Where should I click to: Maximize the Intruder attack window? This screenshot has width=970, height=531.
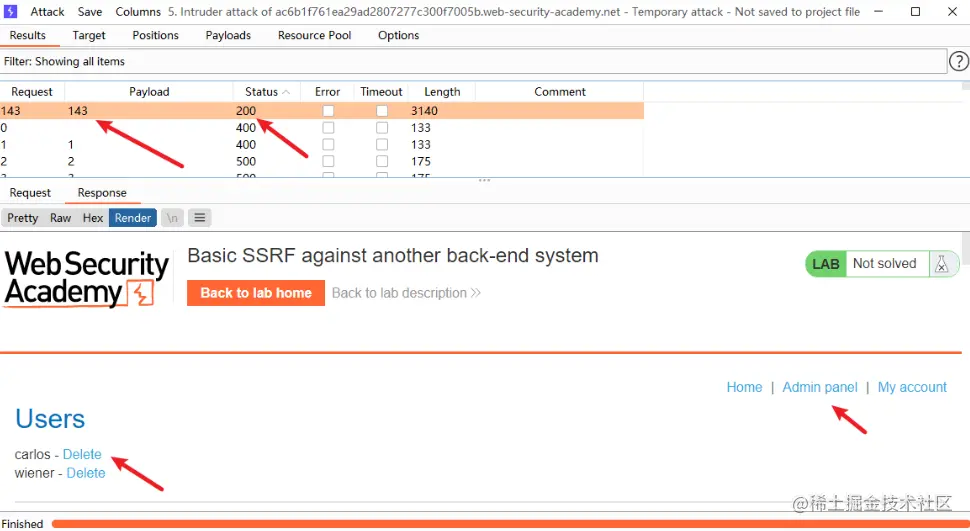pos(916,12)
